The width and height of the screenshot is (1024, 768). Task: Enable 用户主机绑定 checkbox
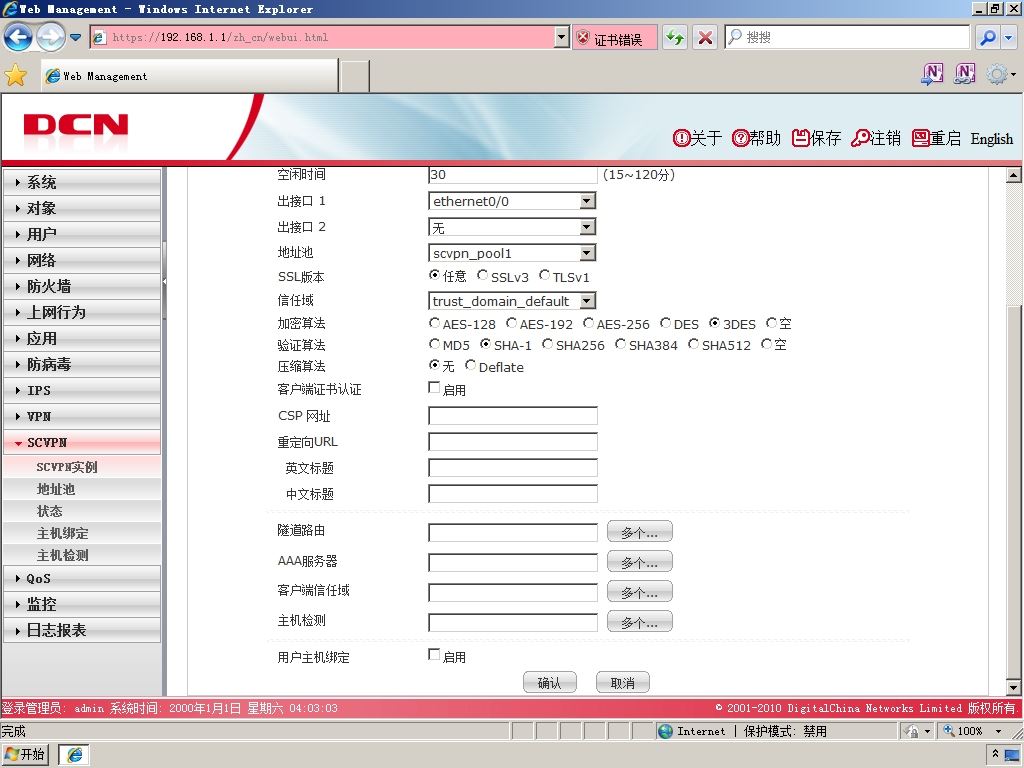[434, 654]
